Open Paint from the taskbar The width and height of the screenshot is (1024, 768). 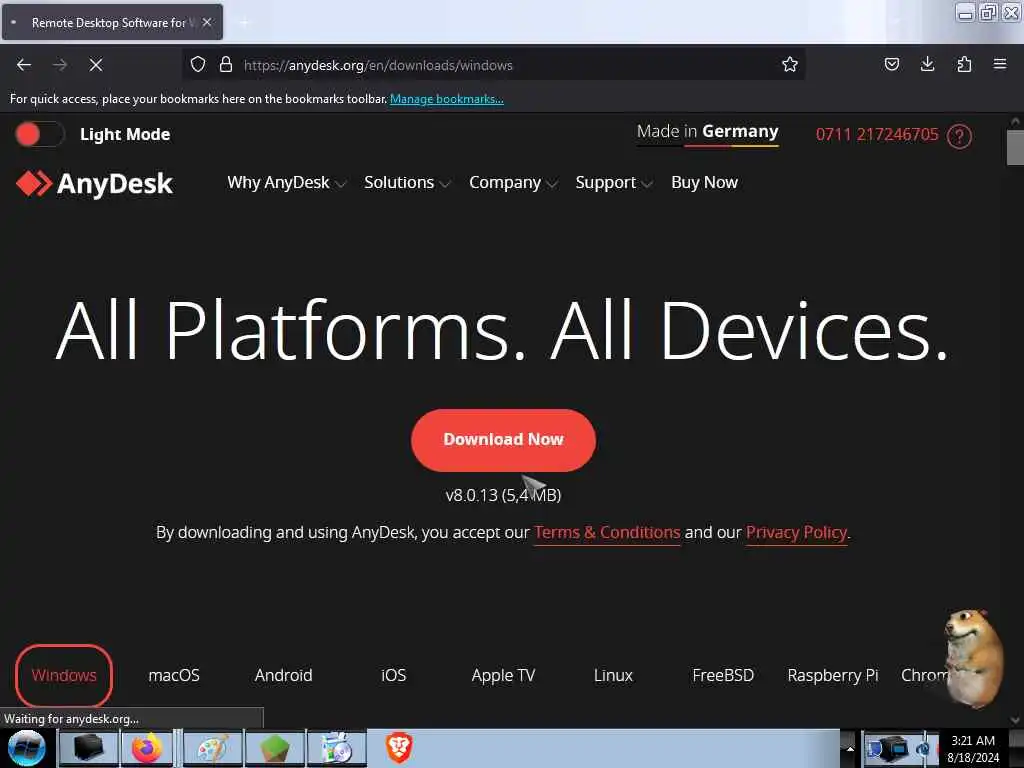pos(213,748)
